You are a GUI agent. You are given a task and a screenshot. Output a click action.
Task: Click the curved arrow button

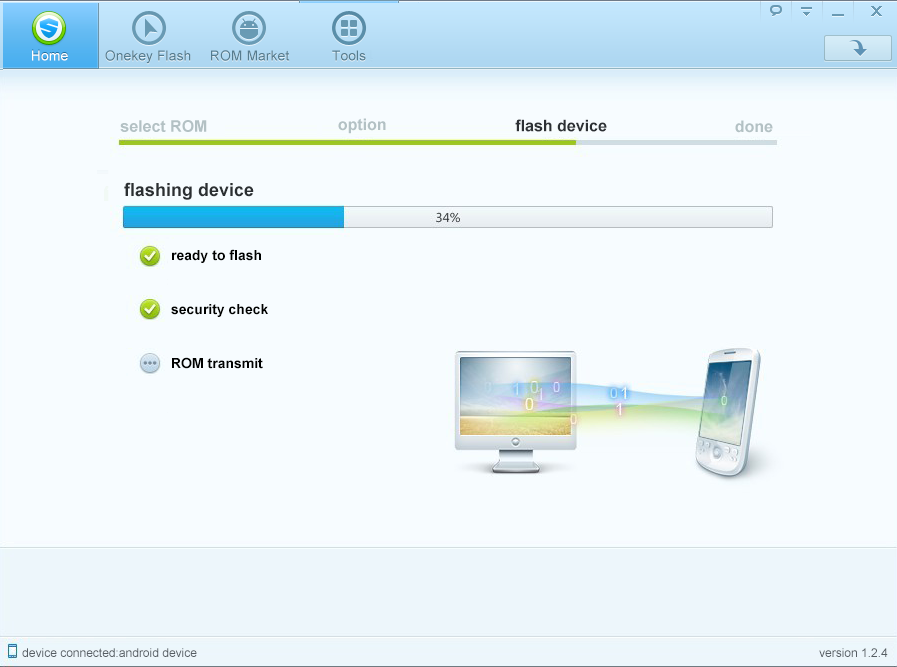pos(857,47)
